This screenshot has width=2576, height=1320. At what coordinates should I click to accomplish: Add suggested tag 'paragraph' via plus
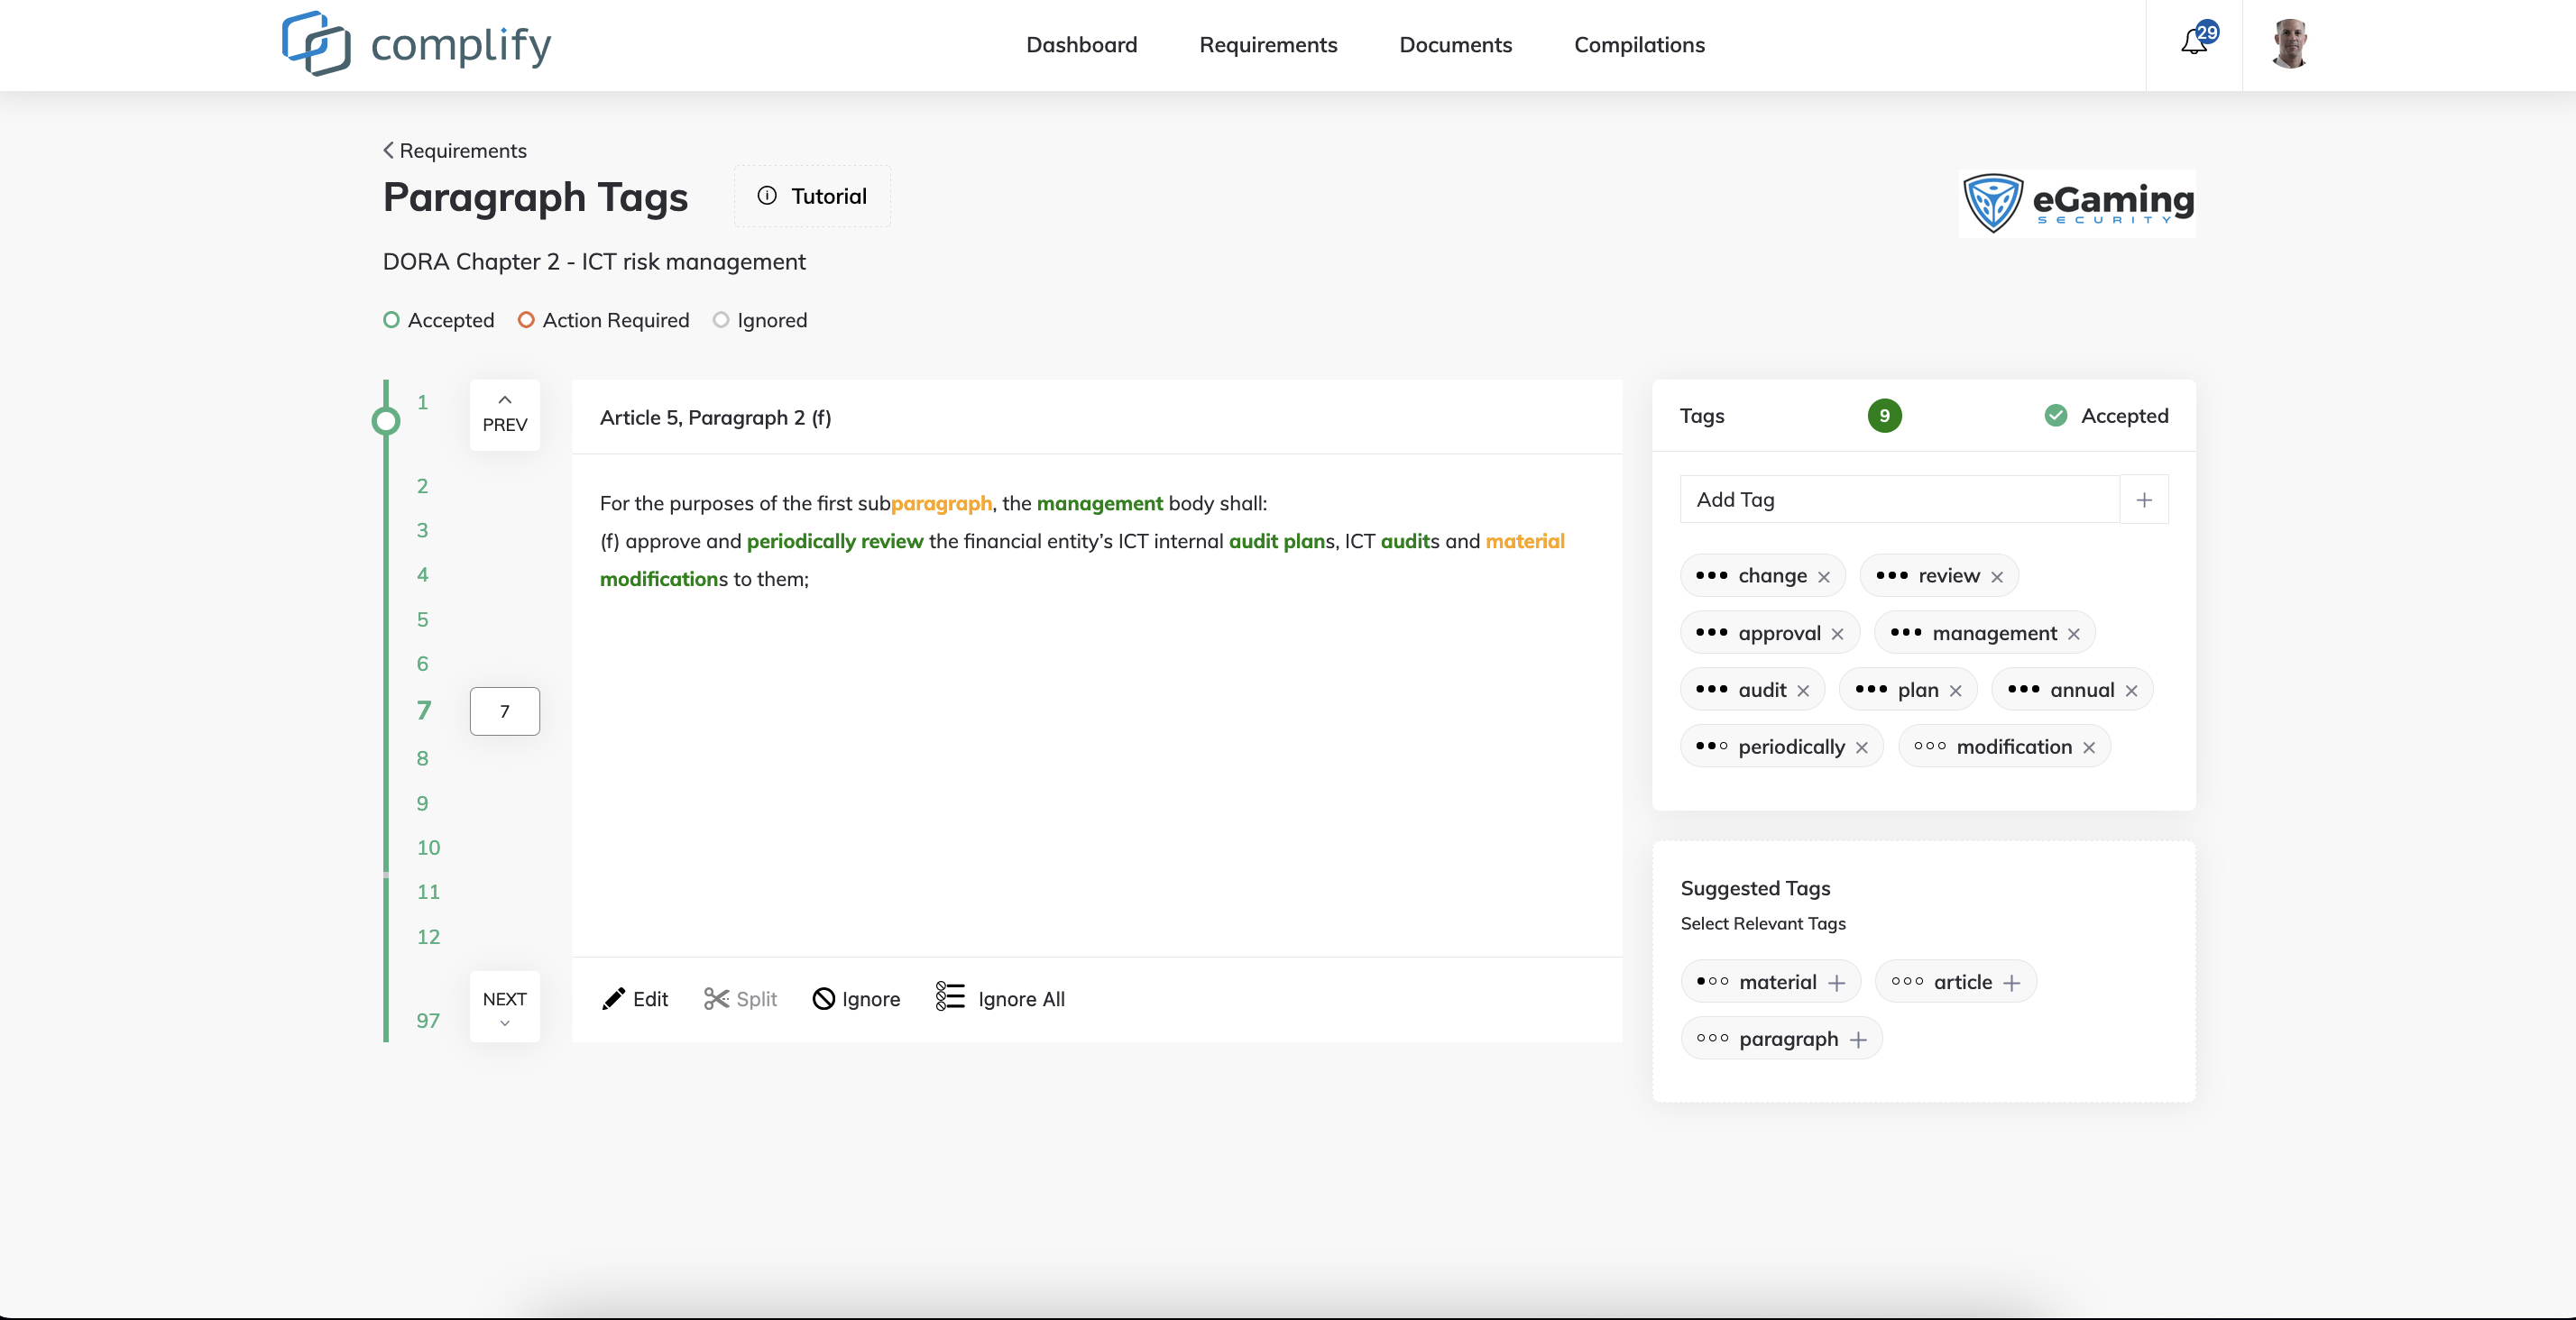(1858, 1040)
